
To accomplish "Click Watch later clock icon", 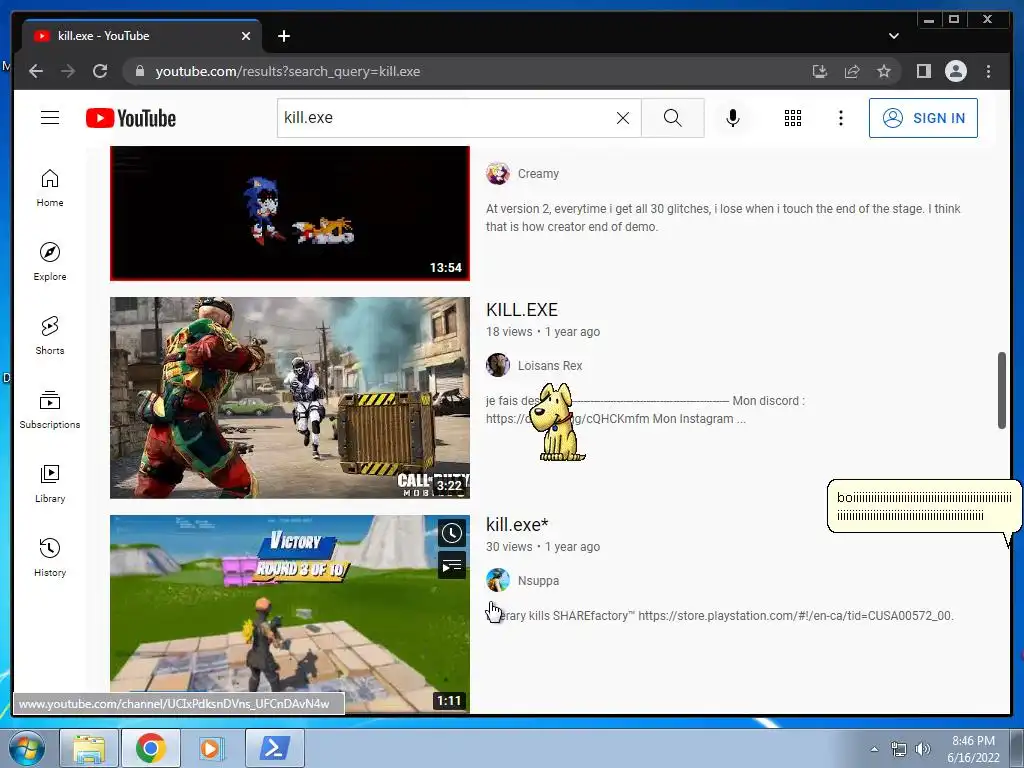I will pyautogui.click(x=451, y=534).
